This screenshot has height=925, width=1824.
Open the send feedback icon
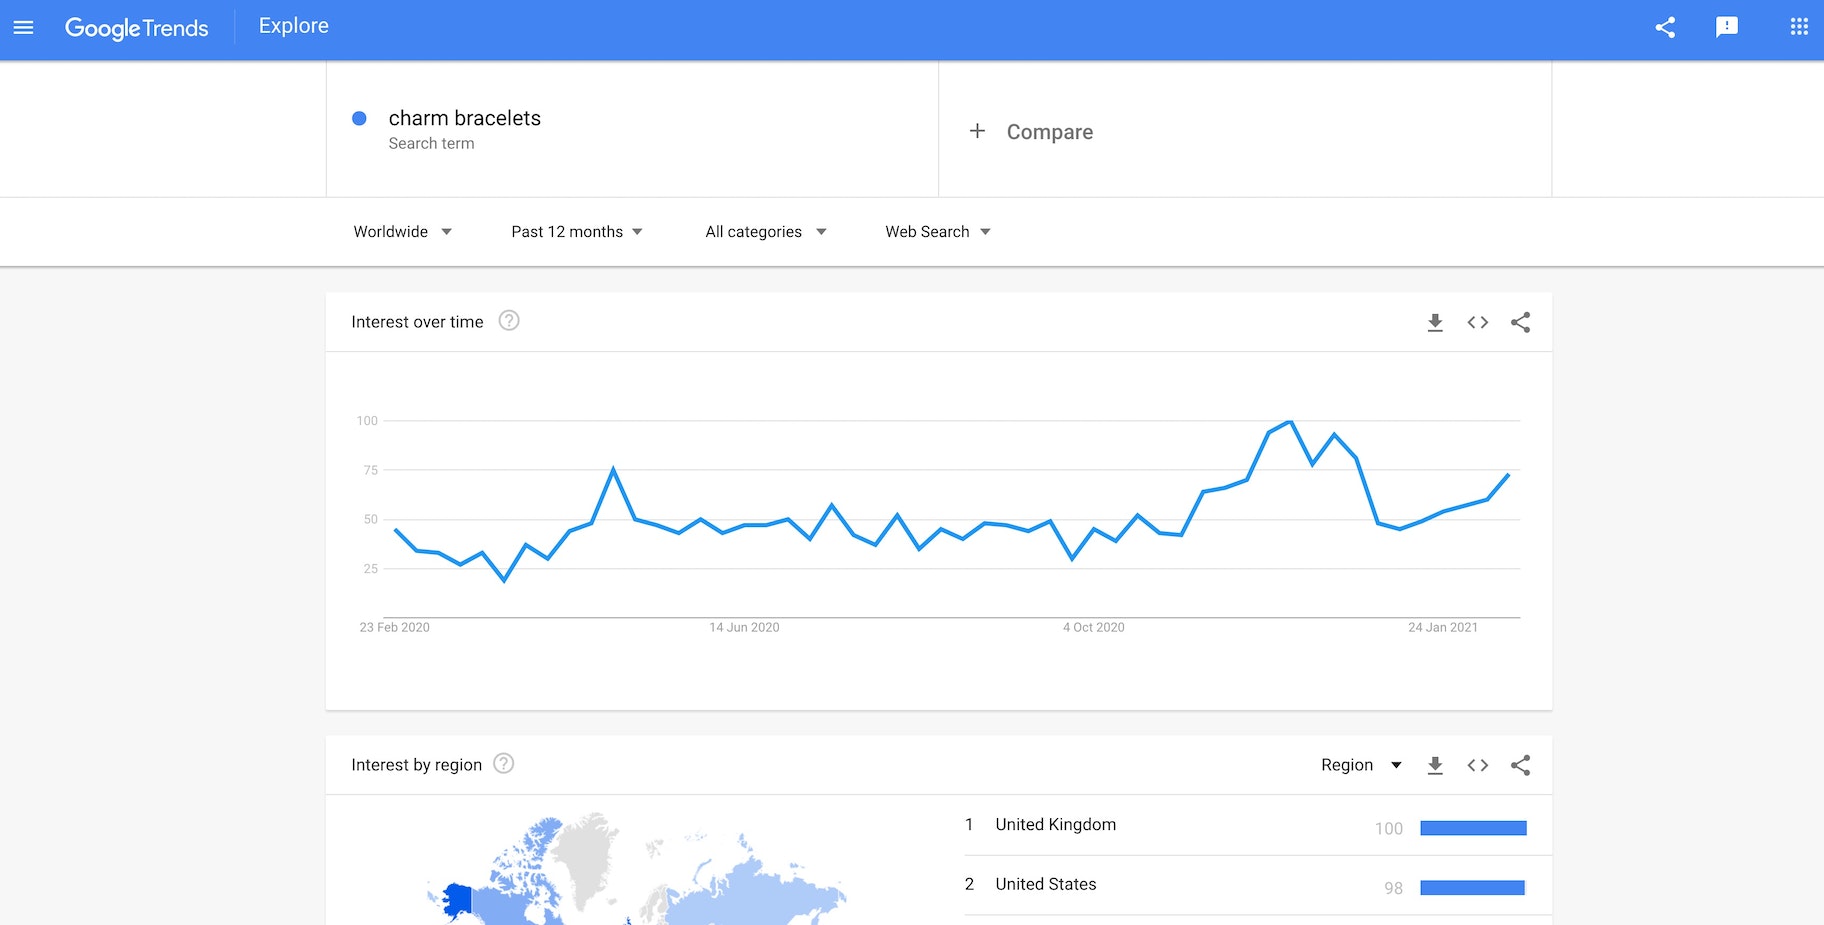1727,27
